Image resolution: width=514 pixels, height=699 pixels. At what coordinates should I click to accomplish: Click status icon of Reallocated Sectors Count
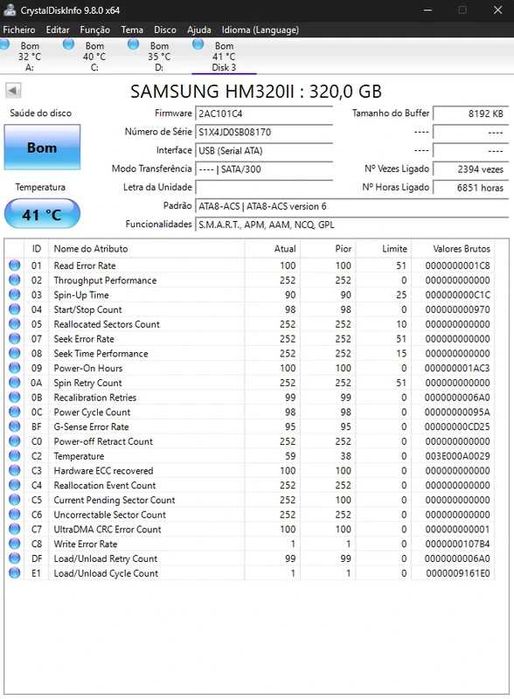tap(14, 324)
